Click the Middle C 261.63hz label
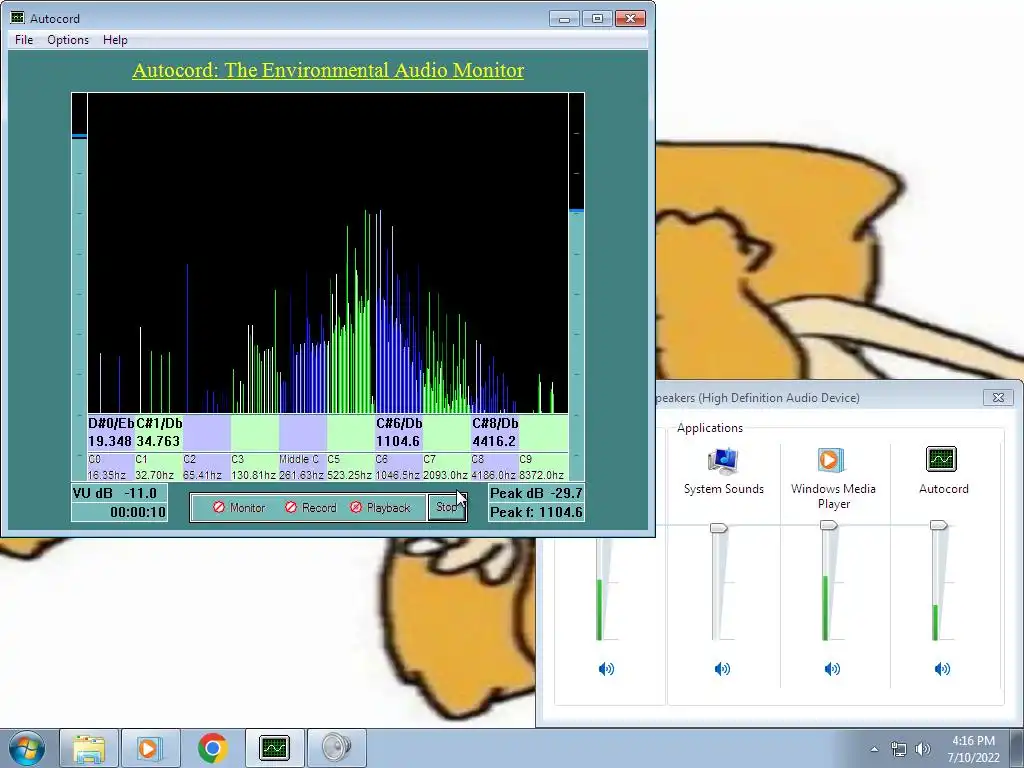 302,467
